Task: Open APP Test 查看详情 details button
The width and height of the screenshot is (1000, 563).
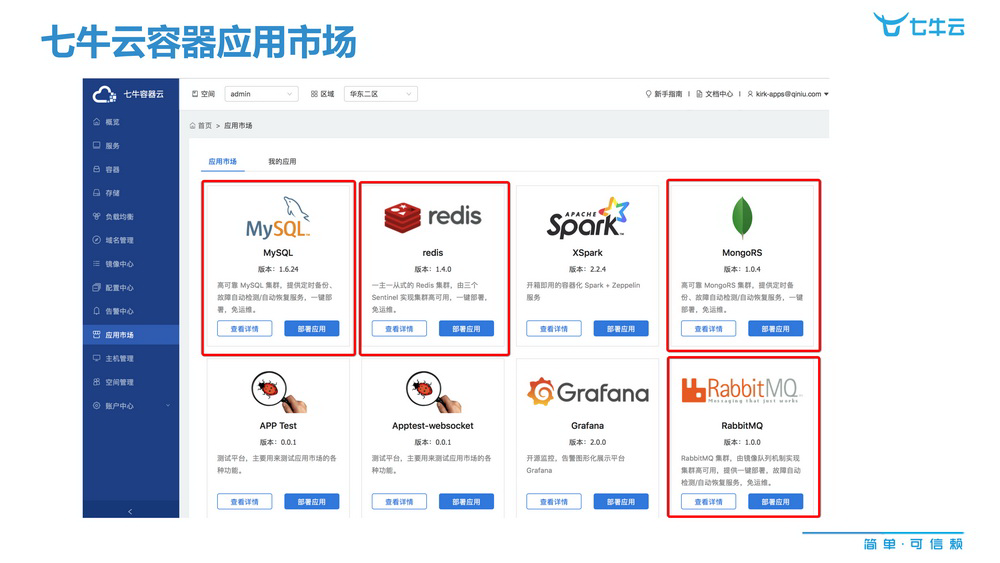Action: (x=244, y=502)
